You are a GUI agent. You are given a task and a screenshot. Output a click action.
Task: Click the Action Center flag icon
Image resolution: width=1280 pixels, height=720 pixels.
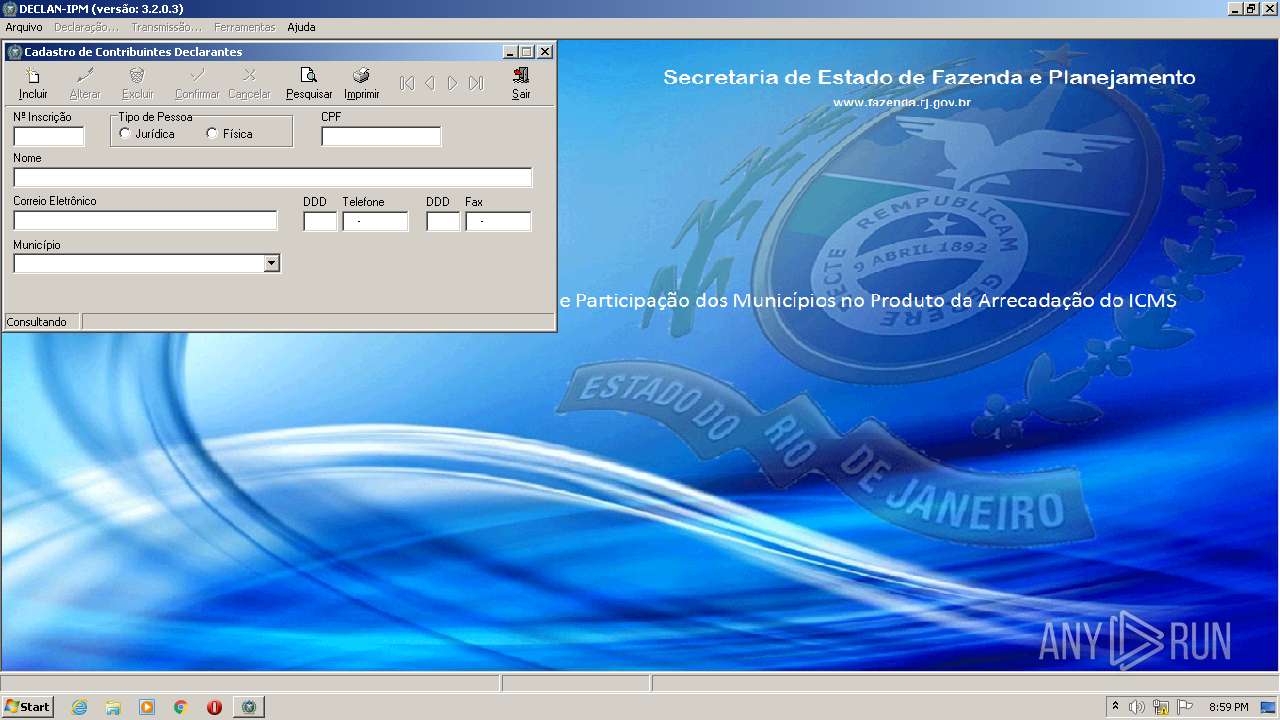[x=1185, y=707]
